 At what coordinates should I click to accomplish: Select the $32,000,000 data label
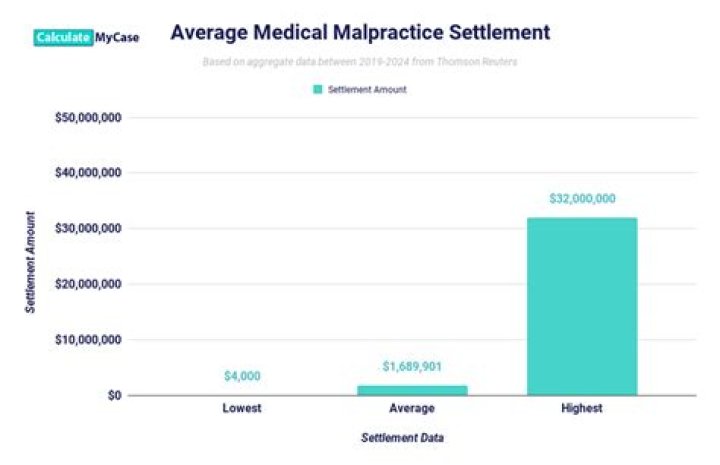coord(582,199)
